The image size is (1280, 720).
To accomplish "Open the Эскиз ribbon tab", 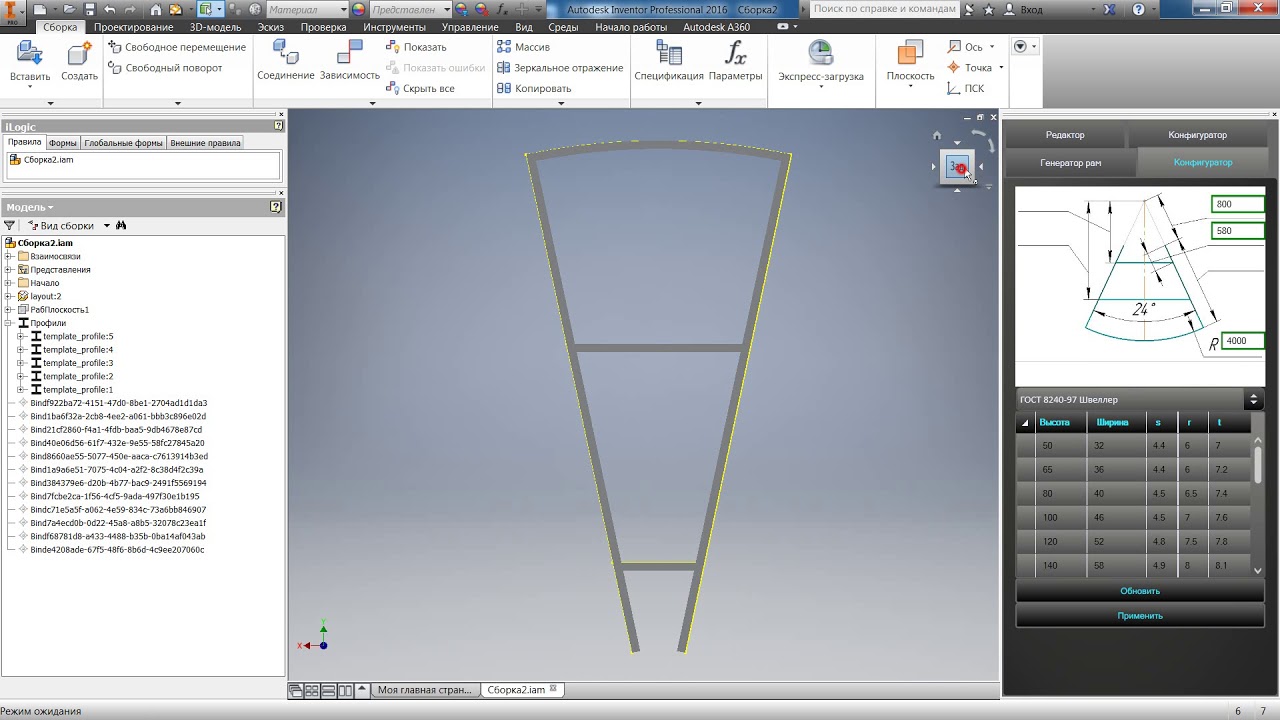I will click(271, 27).
